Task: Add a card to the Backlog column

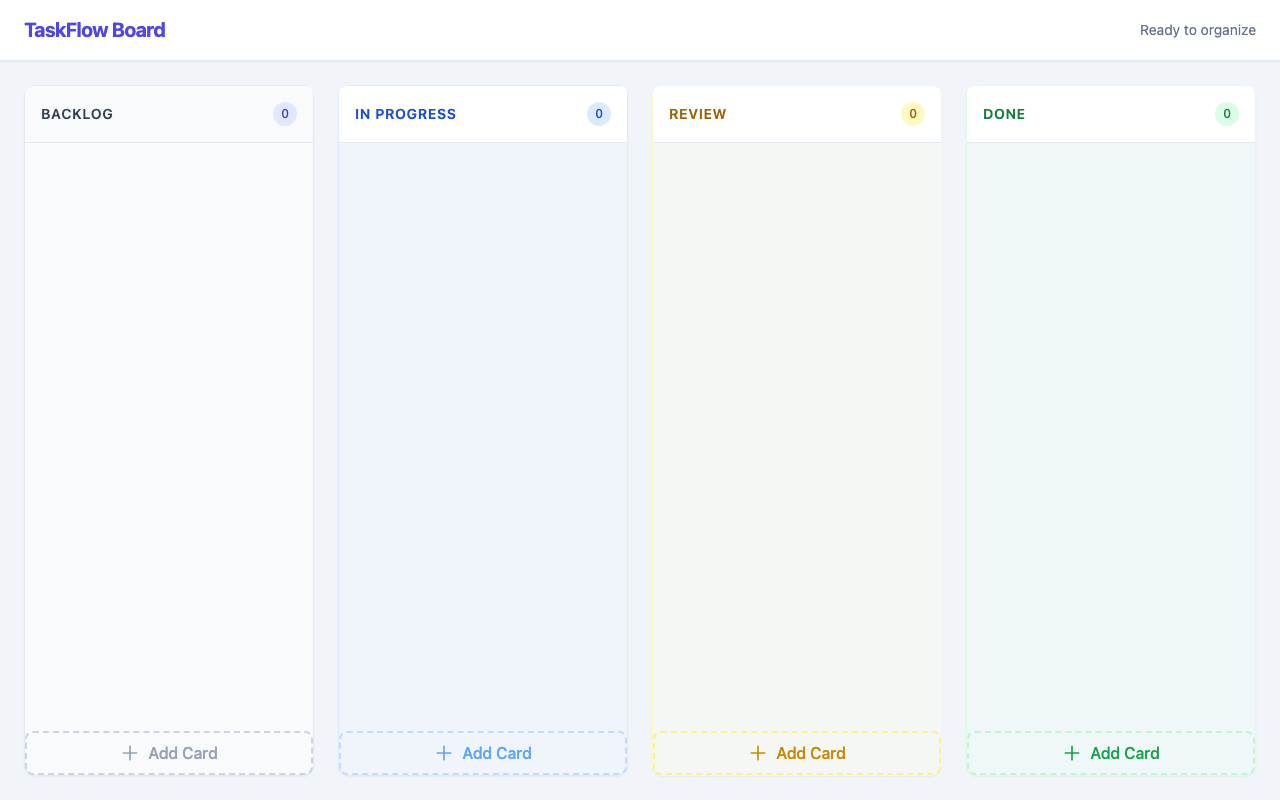Action: (168, 753)
